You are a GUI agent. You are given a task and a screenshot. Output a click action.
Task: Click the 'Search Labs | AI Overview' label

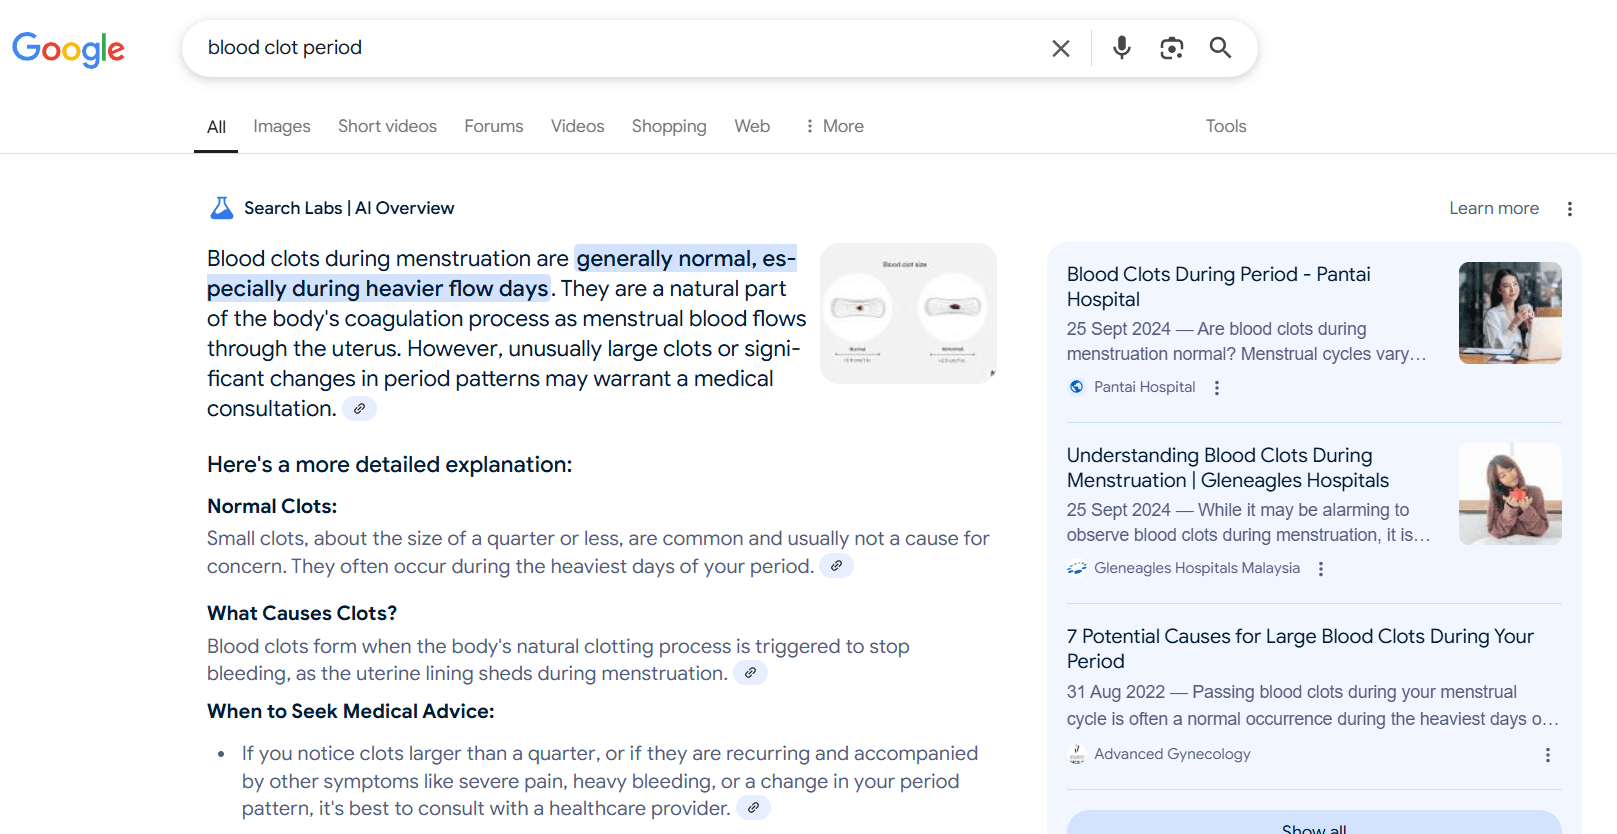pyautogui.click(x=349, y=208)
